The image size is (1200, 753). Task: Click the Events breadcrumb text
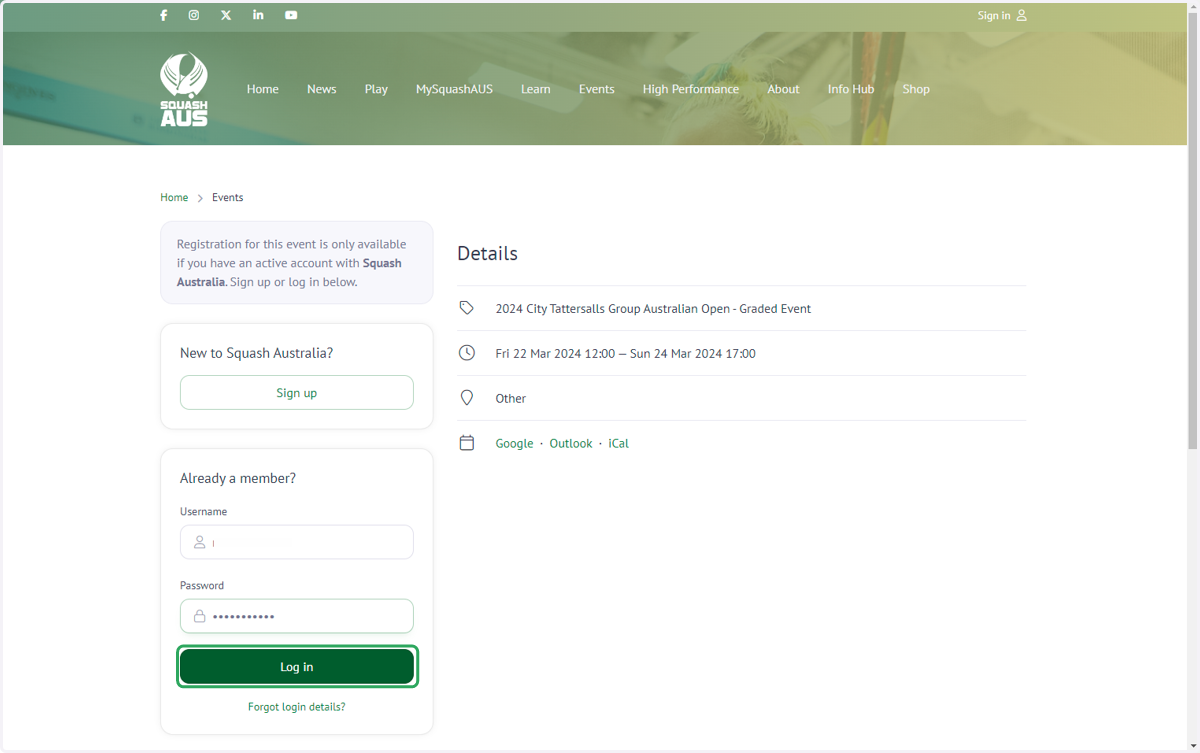[228, 198]
